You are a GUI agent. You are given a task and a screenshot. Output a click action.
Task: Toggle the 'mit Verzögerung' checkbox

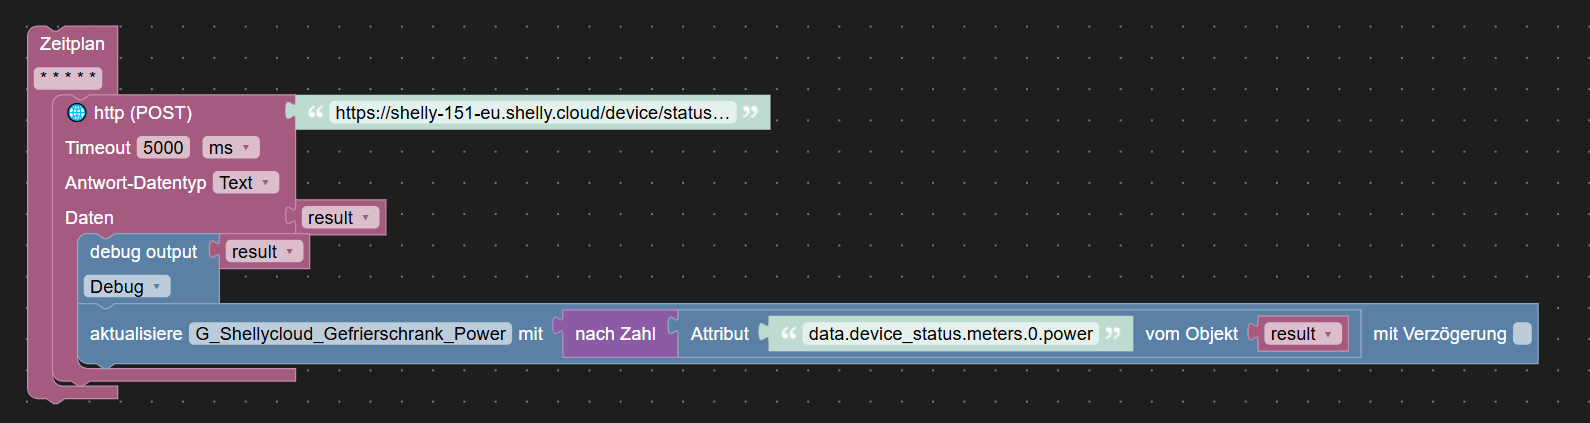(1522, 334)
